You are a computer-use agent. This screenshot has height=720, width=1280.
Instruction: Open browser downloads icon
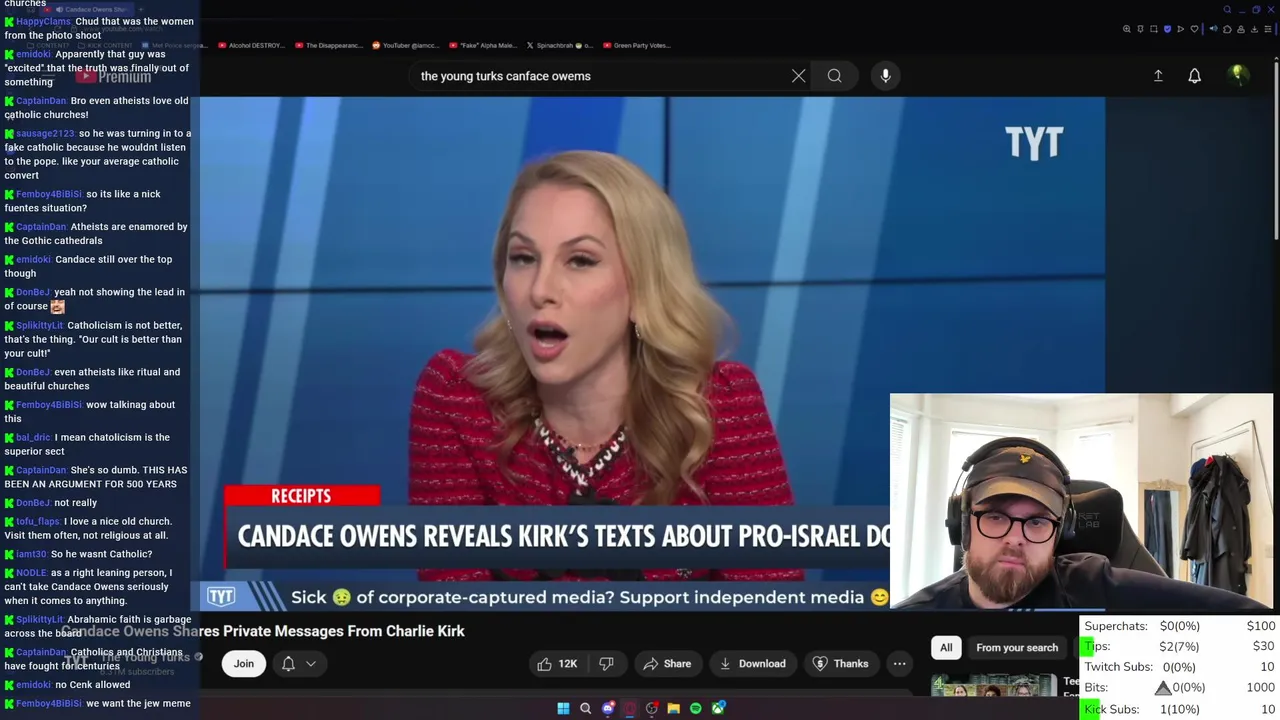tap(1253, 29)
